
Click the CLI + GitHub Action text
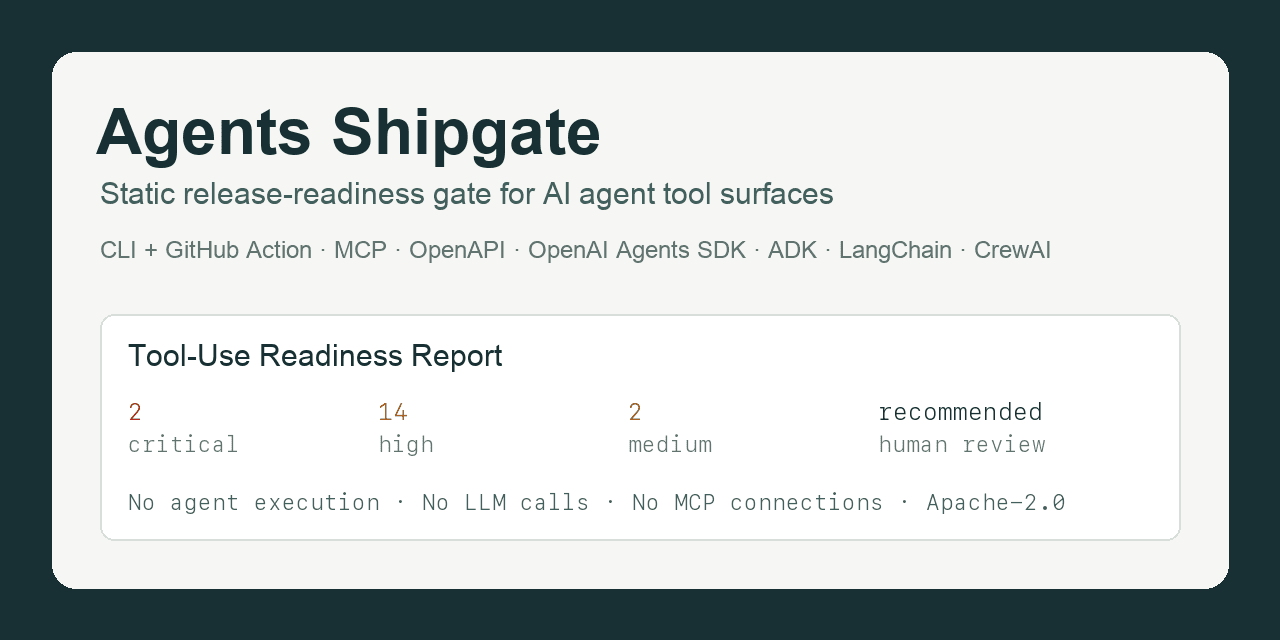[206, 250]
